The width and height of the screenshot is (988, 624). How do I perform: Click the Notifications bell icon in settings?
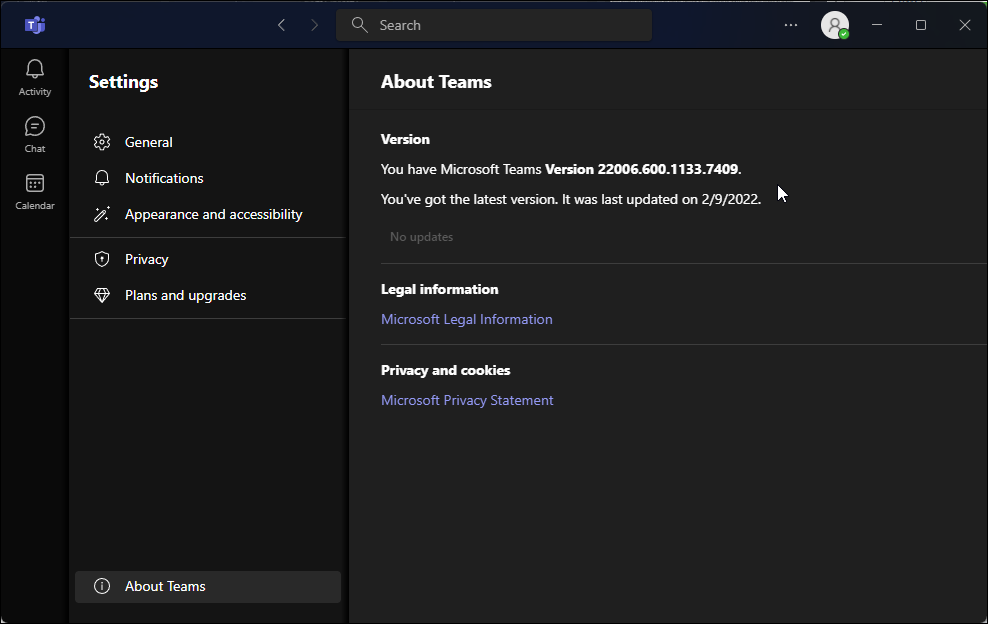101,178
